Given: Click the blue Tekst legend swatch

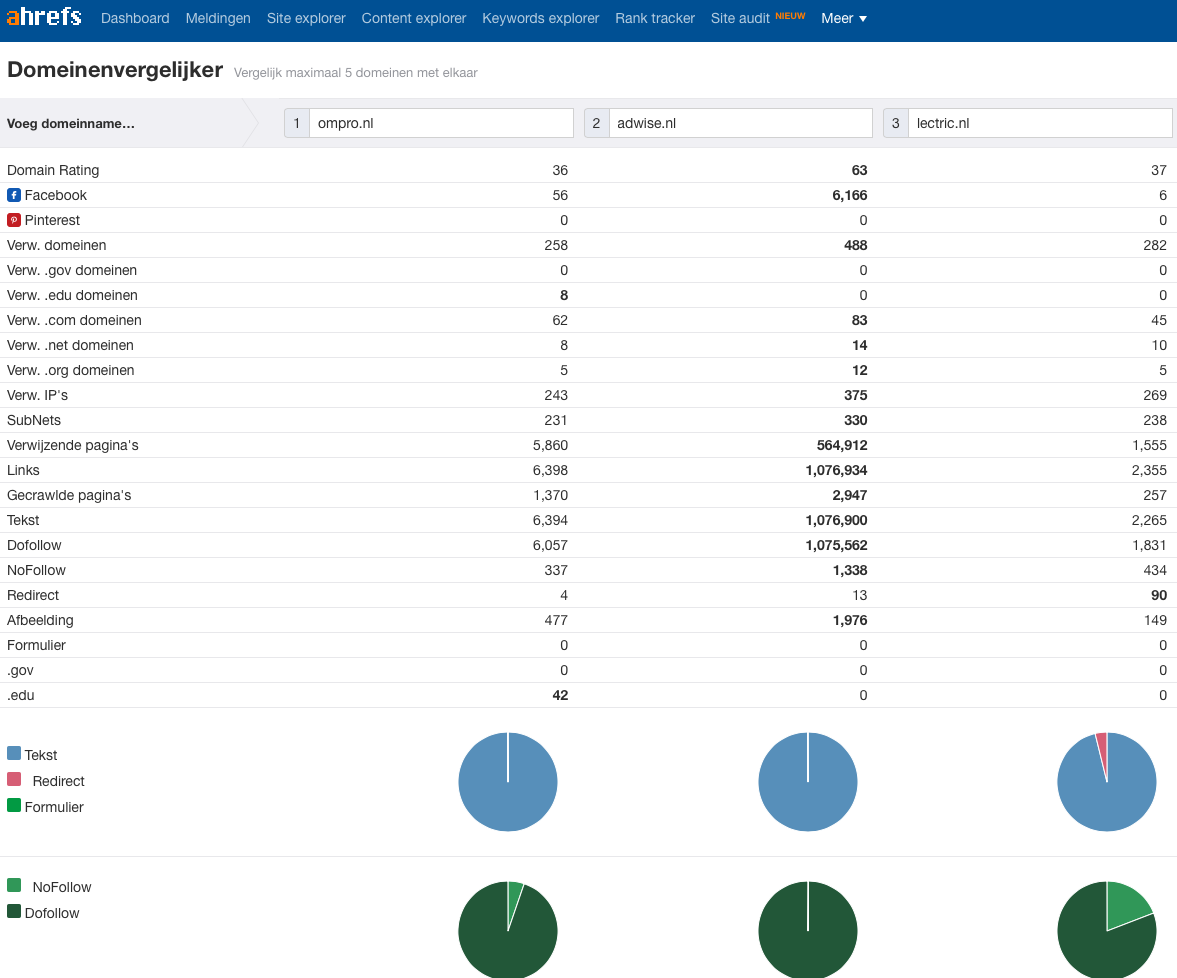Looking at the screenshot, I should coord(14,754).
